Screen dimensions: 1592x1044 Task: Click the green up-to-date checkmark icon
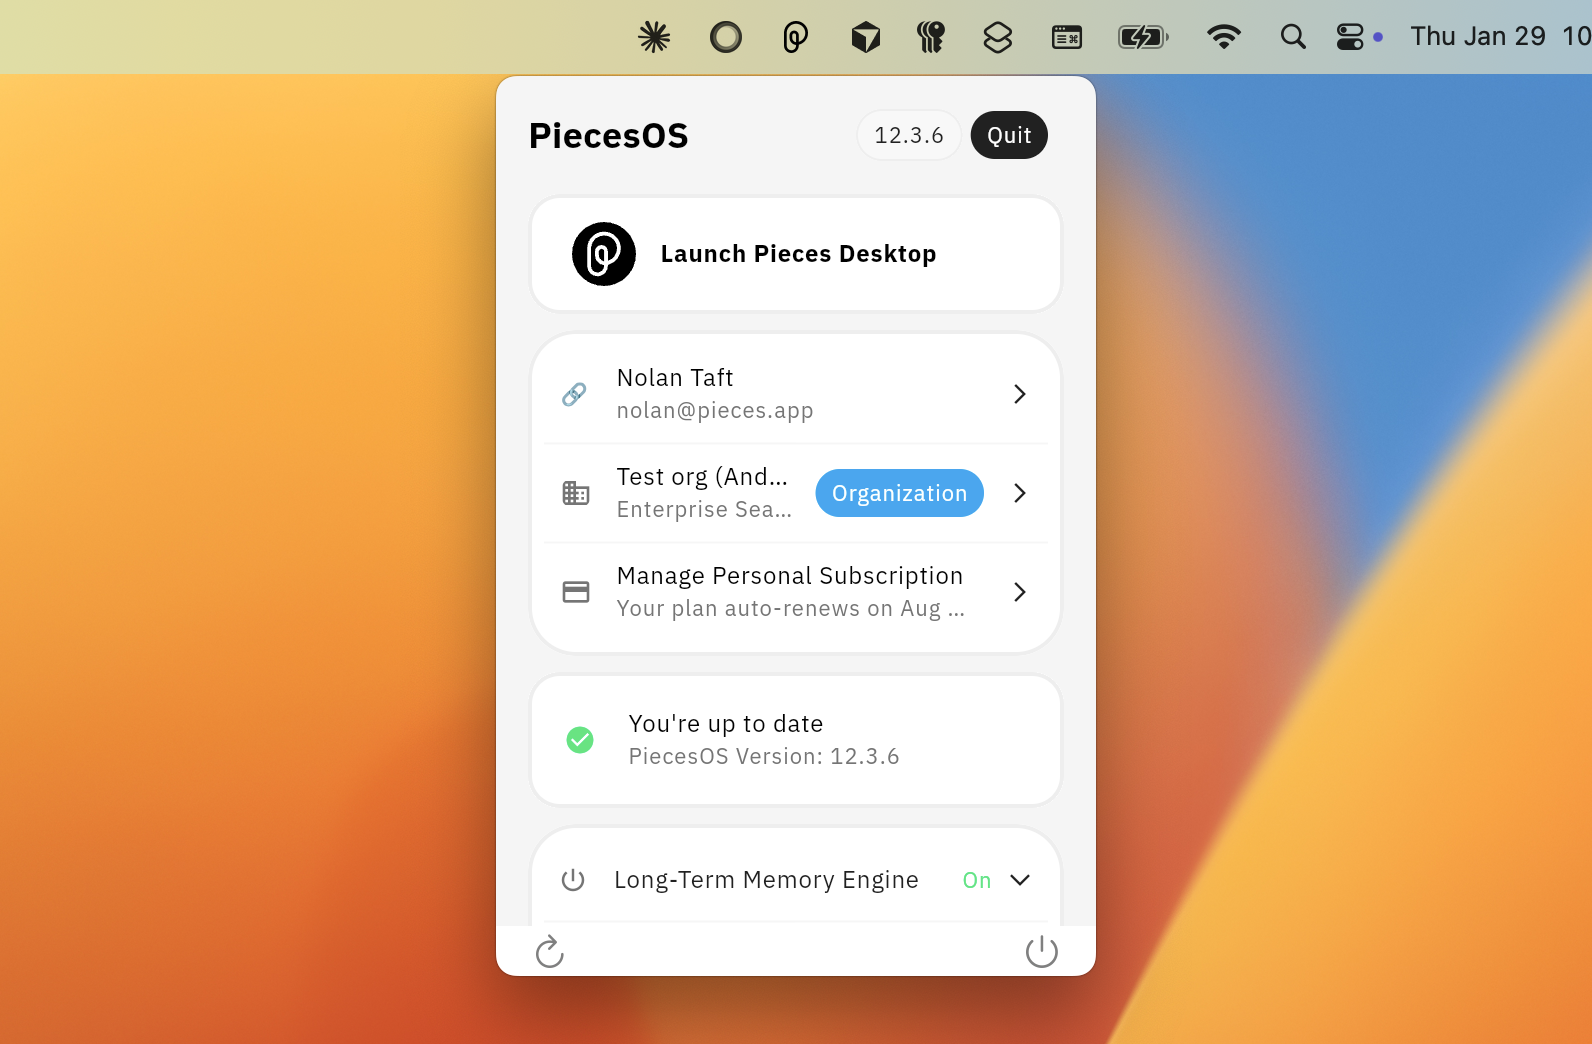[580, 740]
